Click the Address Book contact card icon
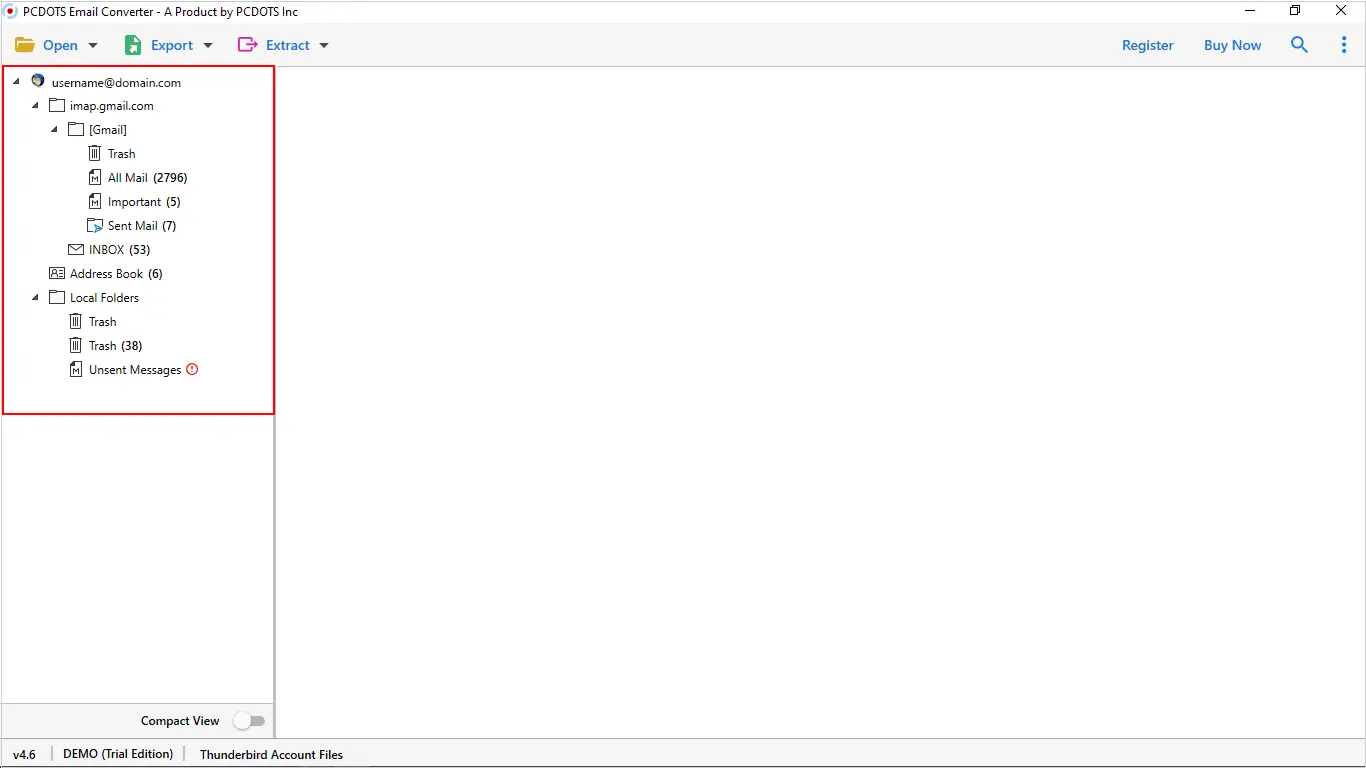The width and height of the screenshot is (1366, 768). point(57,273)
